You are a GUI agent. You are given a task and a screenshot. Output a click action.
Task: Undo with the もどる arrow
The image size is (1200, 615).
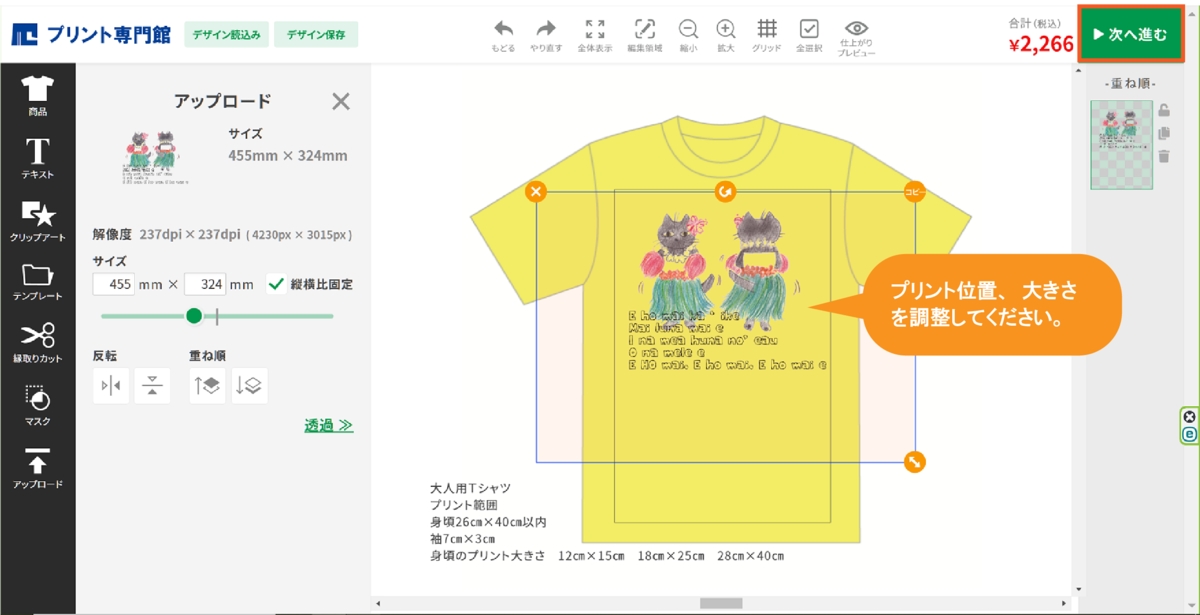504,35
